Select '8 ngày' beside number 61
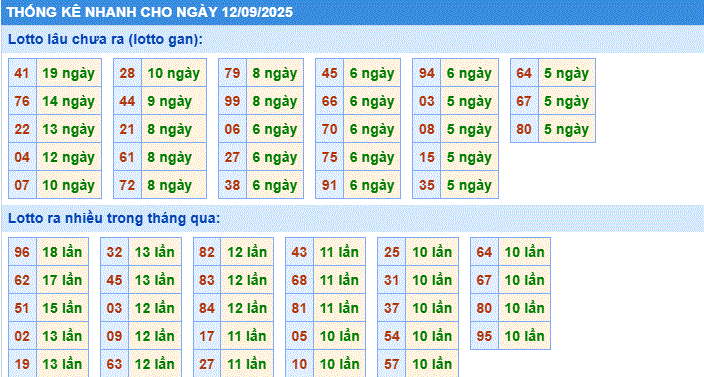Viewport: 704px width, 377px height. 174,157
